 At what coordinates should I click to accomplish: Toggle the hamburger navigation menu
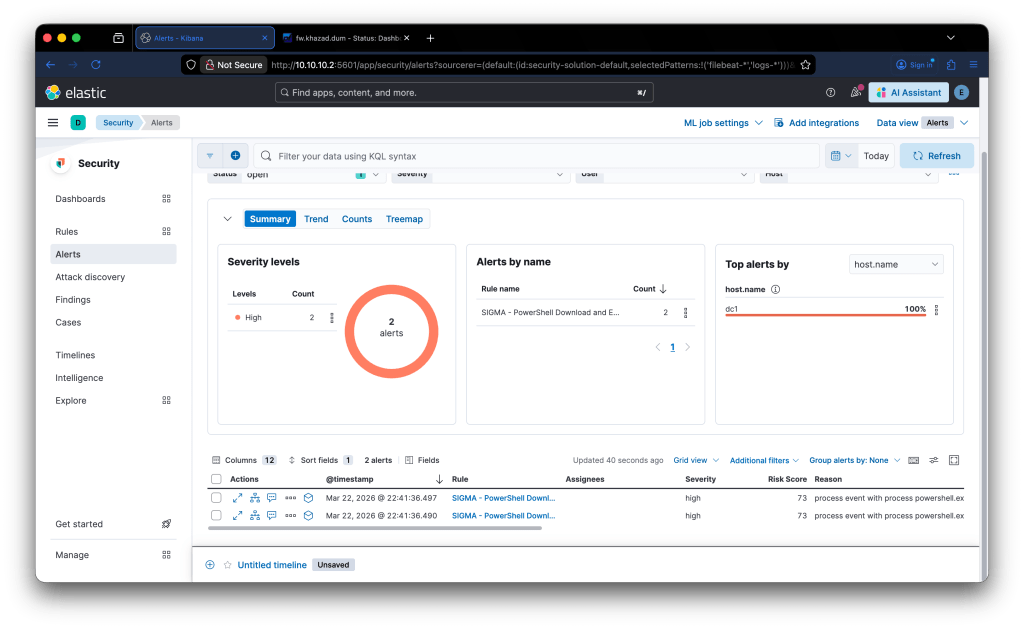(x=53, y=123)
